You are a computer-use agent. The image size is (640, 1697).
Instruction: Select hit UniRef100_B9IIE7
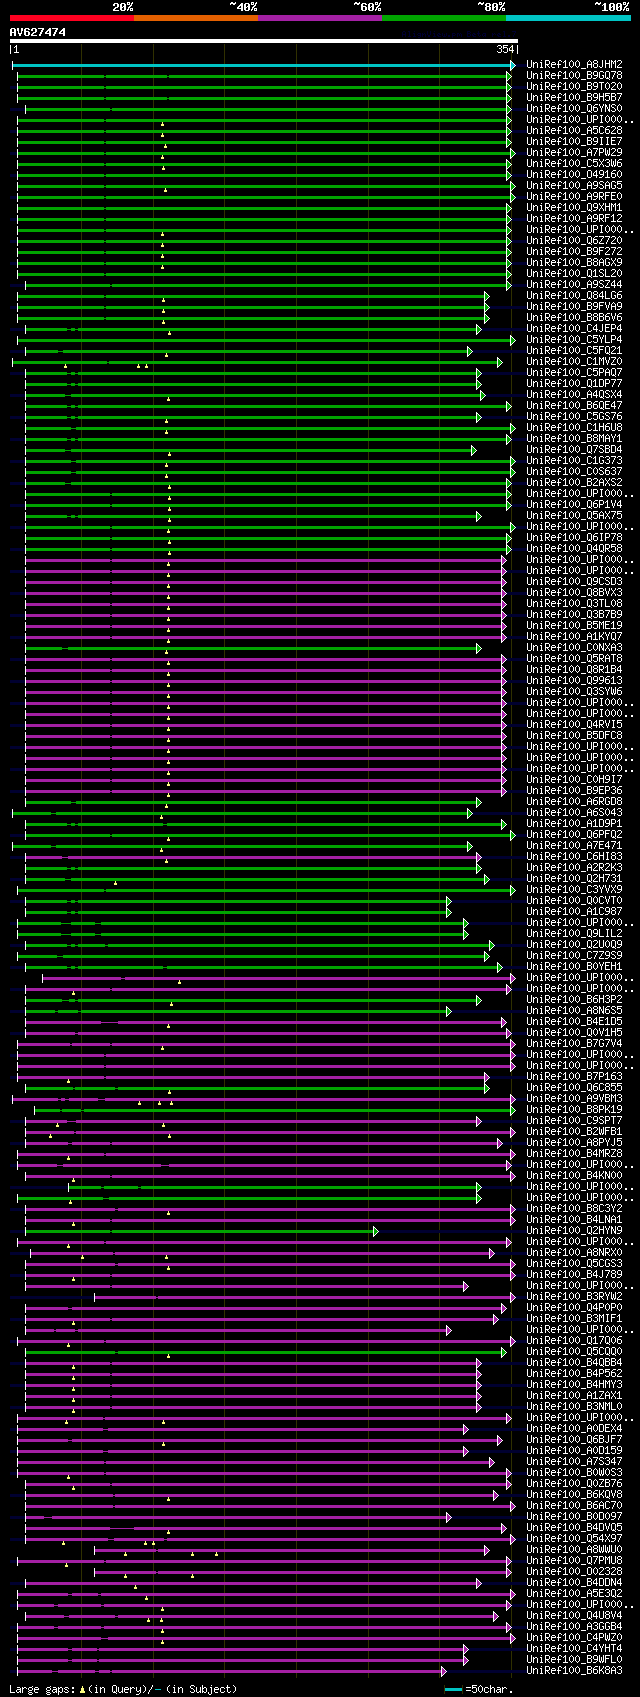tap(574, 142)
